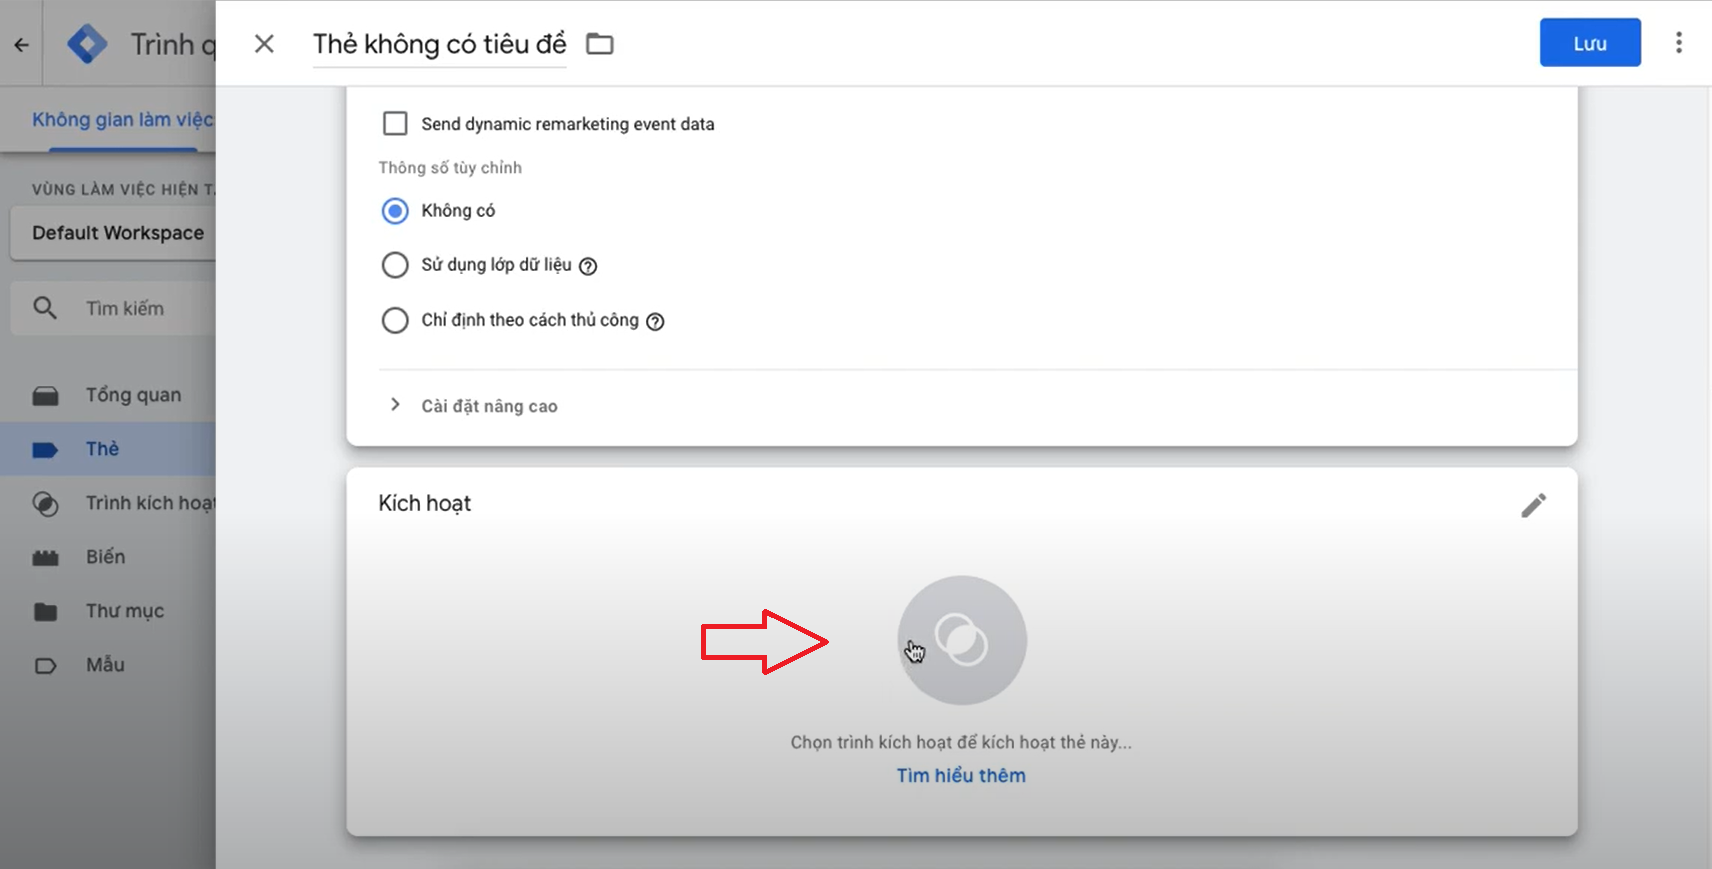Viewport: 1712px width, 869px height.
Task: Select the Không có radio option
Action: tap(395, 211)
